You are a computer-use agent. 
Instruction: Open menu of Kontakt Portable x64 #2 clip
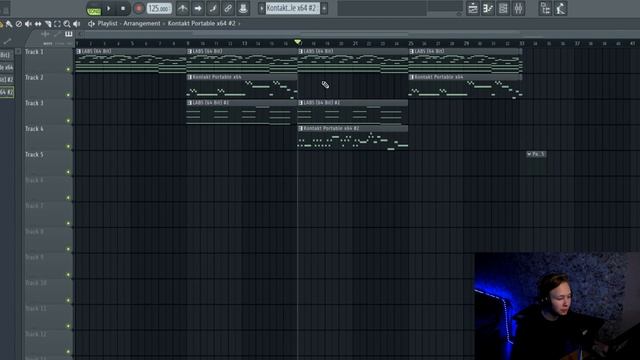click(x=300, y=129)
